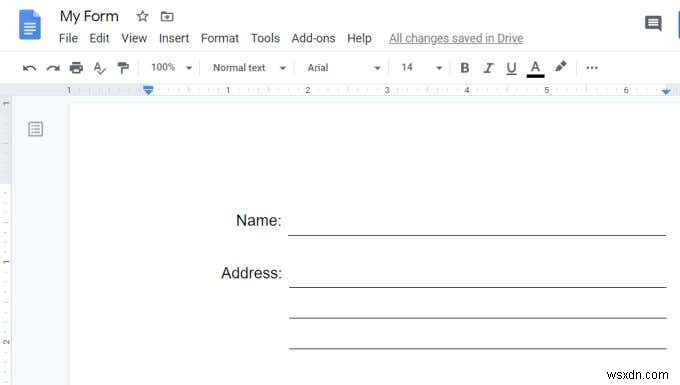This screenshot has width=680, height=385.
Task: Open the Help menu
Action: [359, 38]
